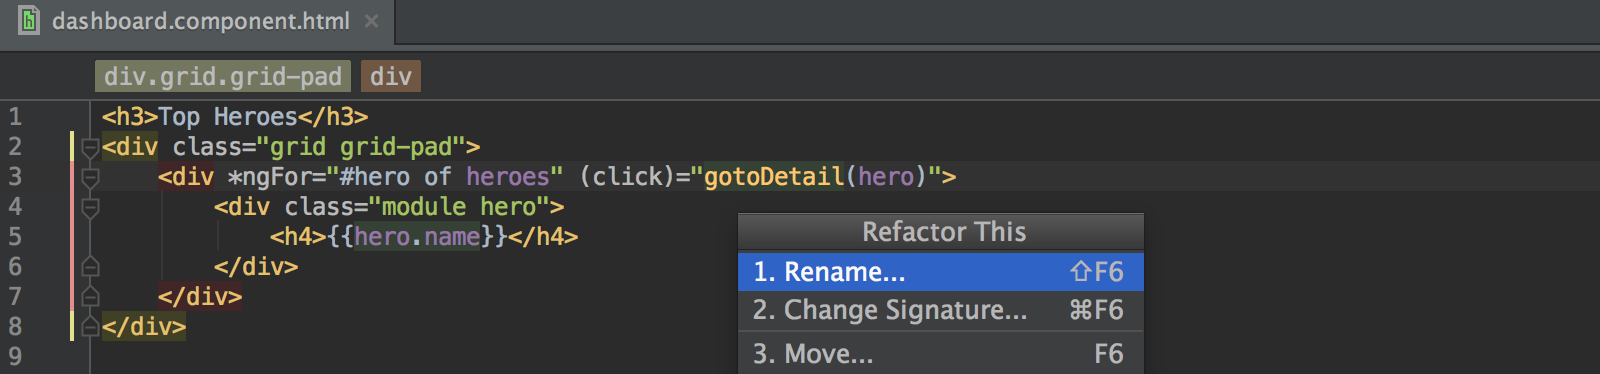Screen dimensions: 1600x374
Task: Click the HTML file icon on dashboard.component.html tab
Action: tap(29, 20)
